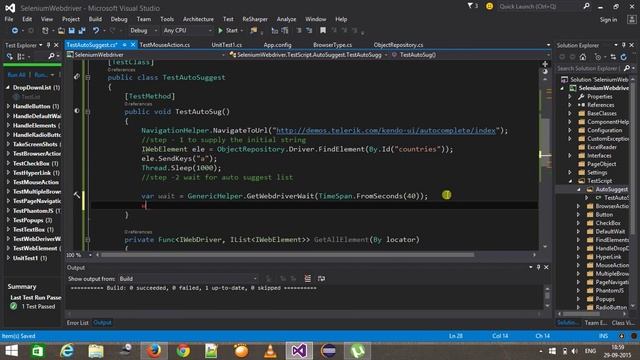Collapse the TestAutoSug method outline
Viewport: 640px width, 360px height.
pyautogui.click(x=87, y=111)
